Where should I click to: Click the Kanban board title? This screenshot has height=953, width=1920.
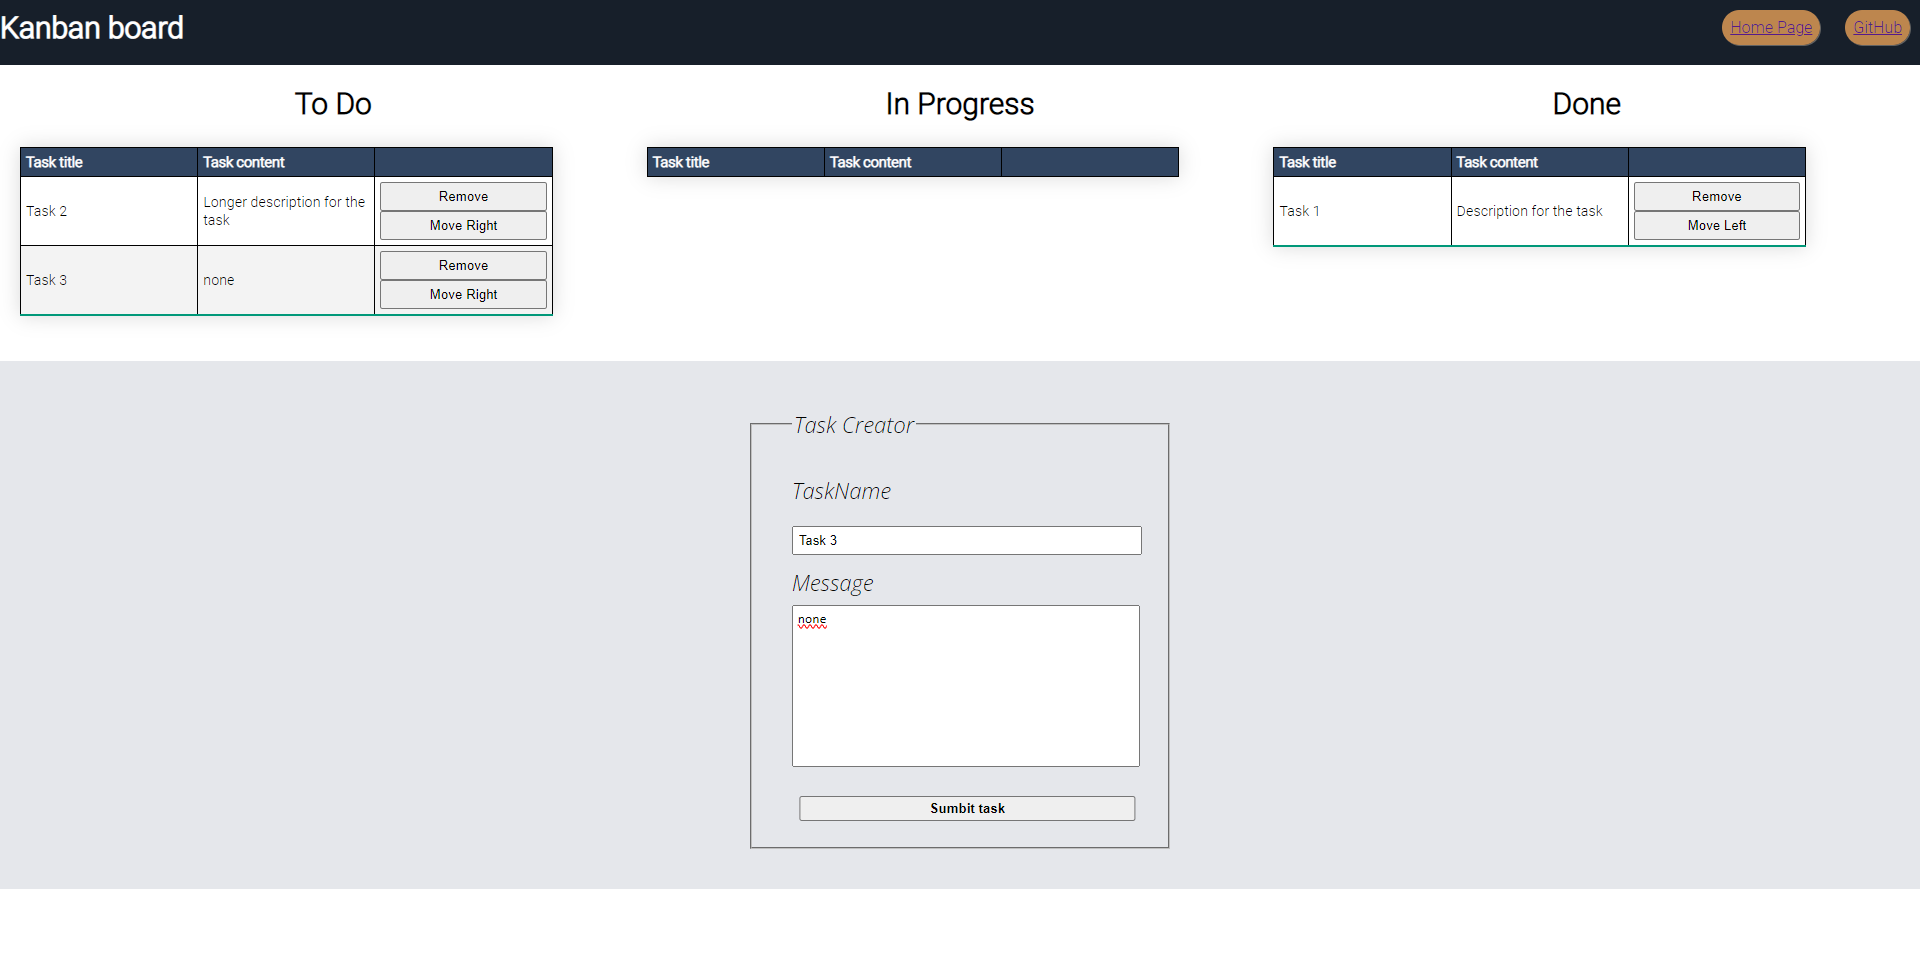(92, 28)
